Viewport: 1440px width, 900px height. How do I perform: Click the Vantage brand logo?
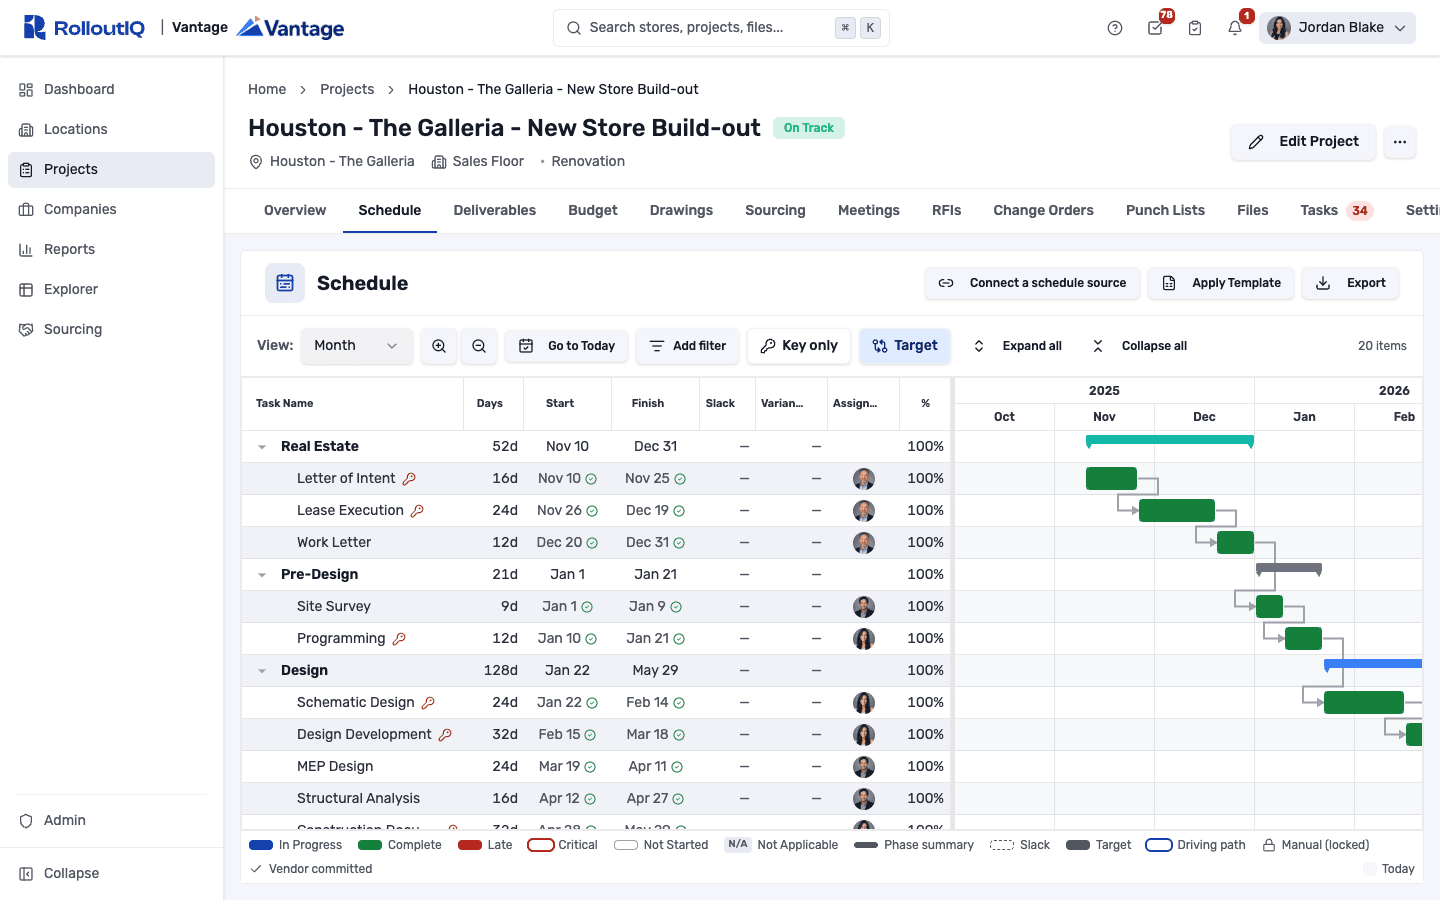click(x=291, y=28)
